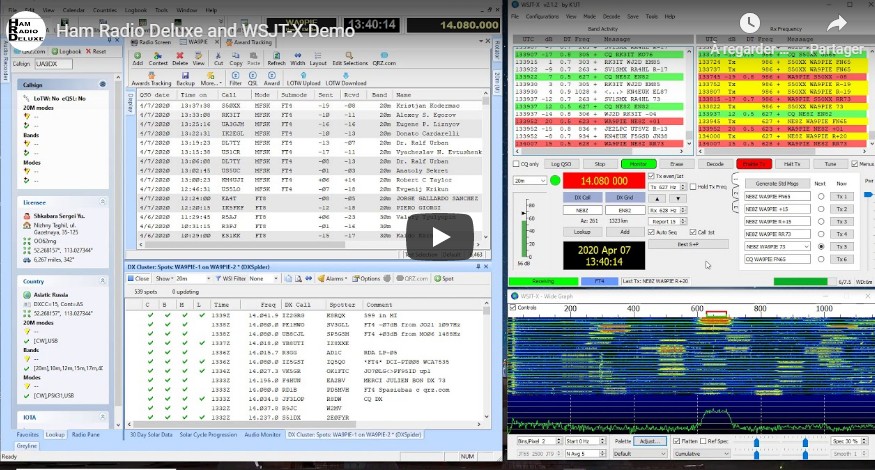Click Alarms bell icon in DX Cluster

coord(332,279)
